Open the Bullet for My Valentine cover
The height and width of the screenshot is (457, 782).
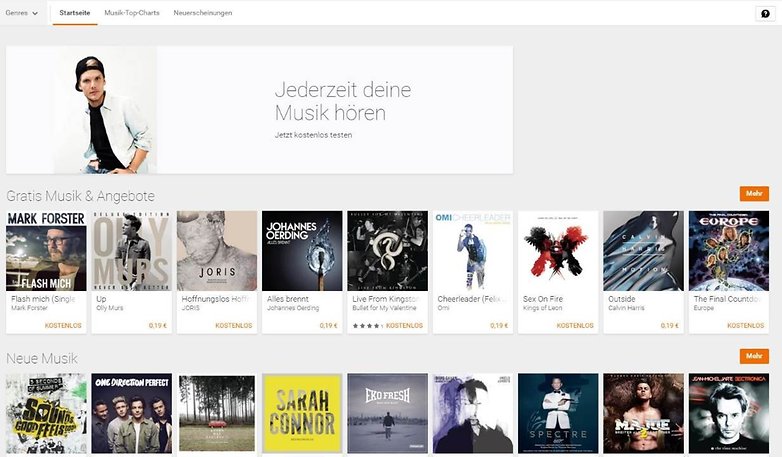pos(388,251)
